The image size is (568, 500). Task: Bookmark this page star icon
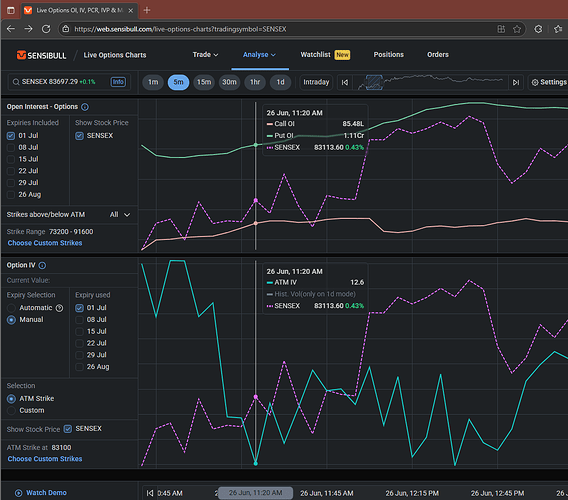517,29
